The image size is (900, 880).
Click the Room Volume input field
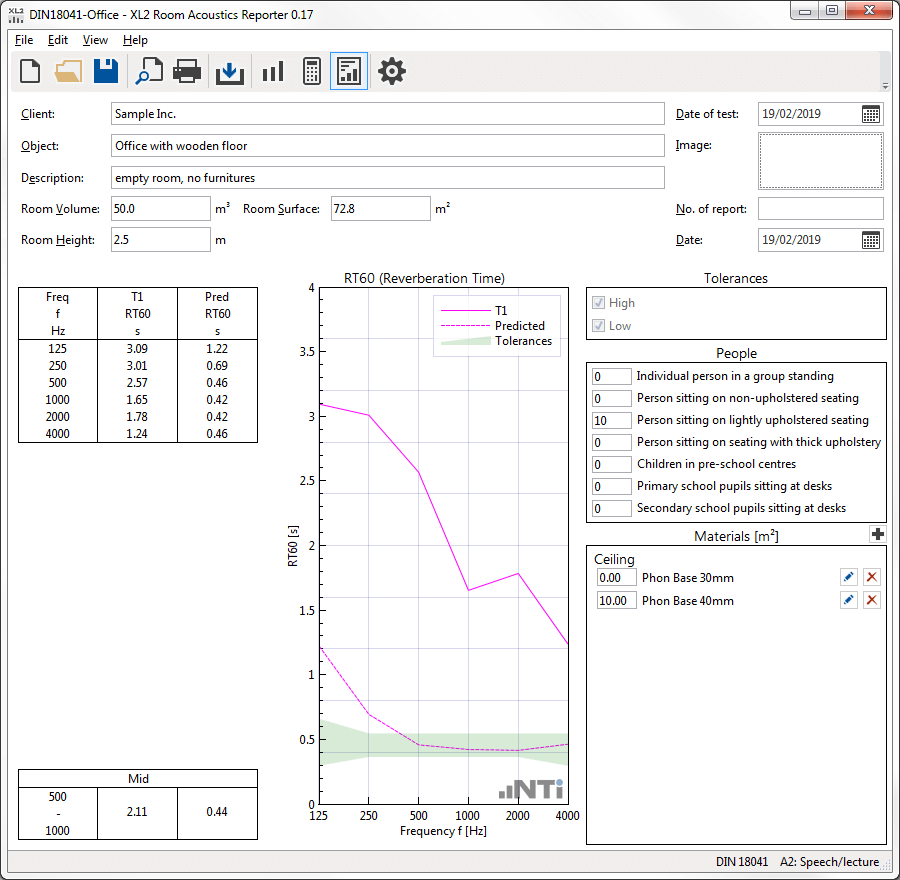(160, 209)
